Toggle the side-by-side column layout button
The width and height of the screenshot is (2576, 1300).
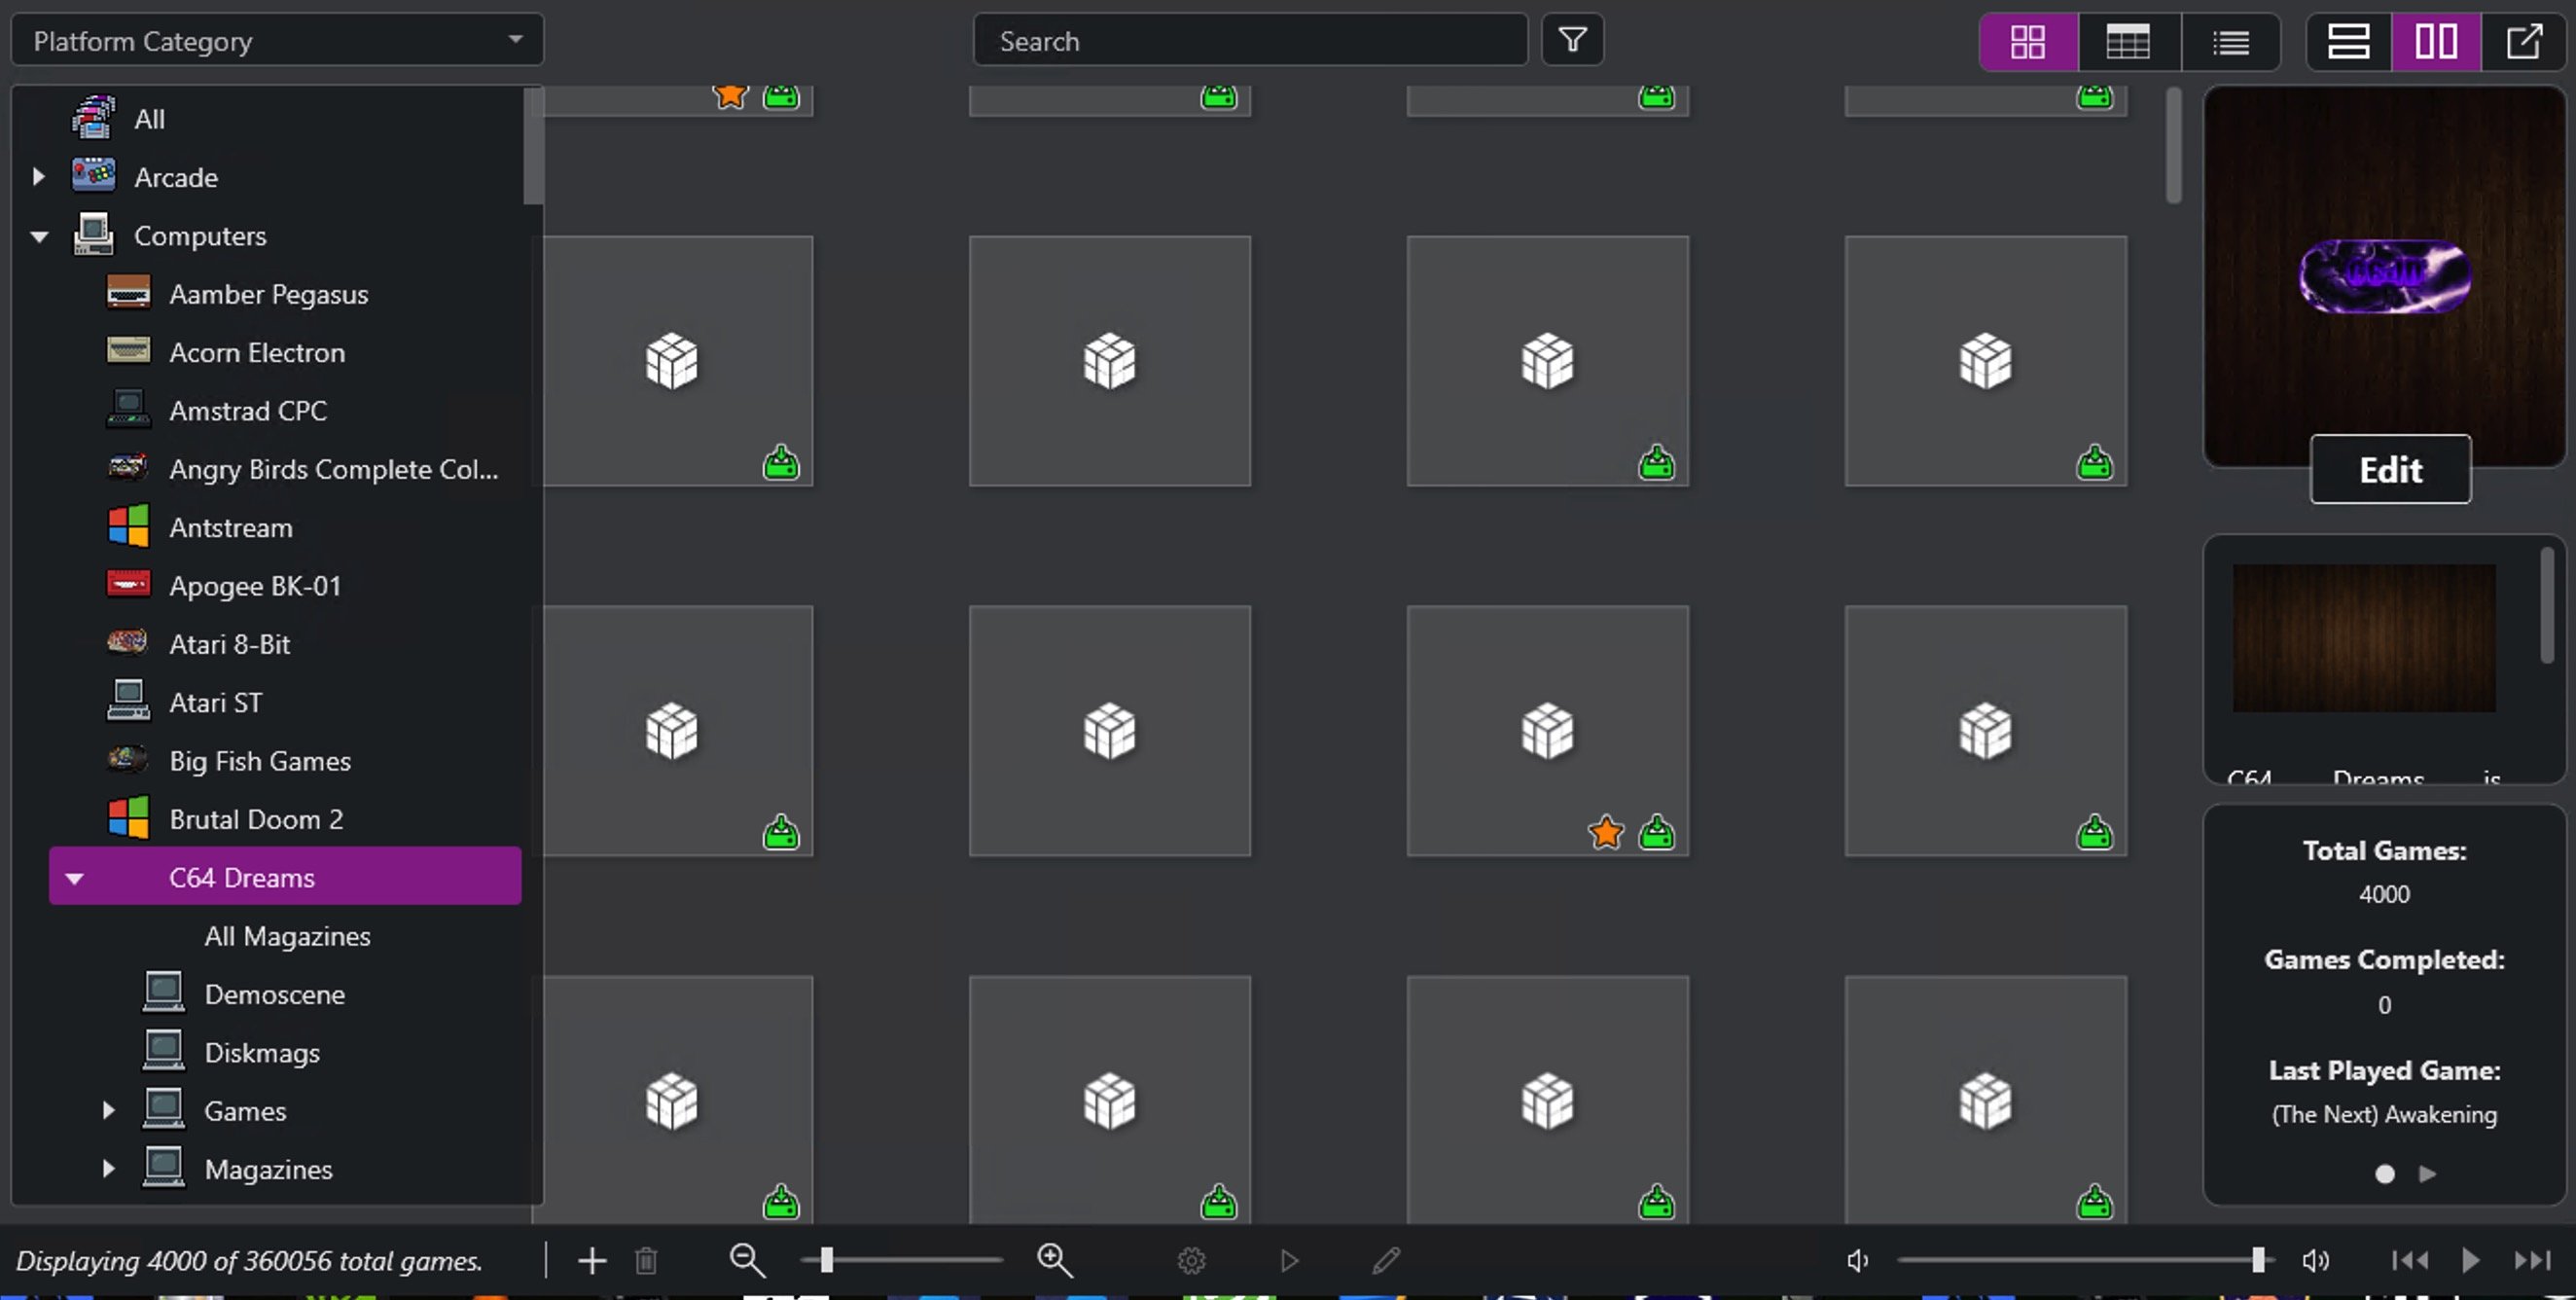2436,41
